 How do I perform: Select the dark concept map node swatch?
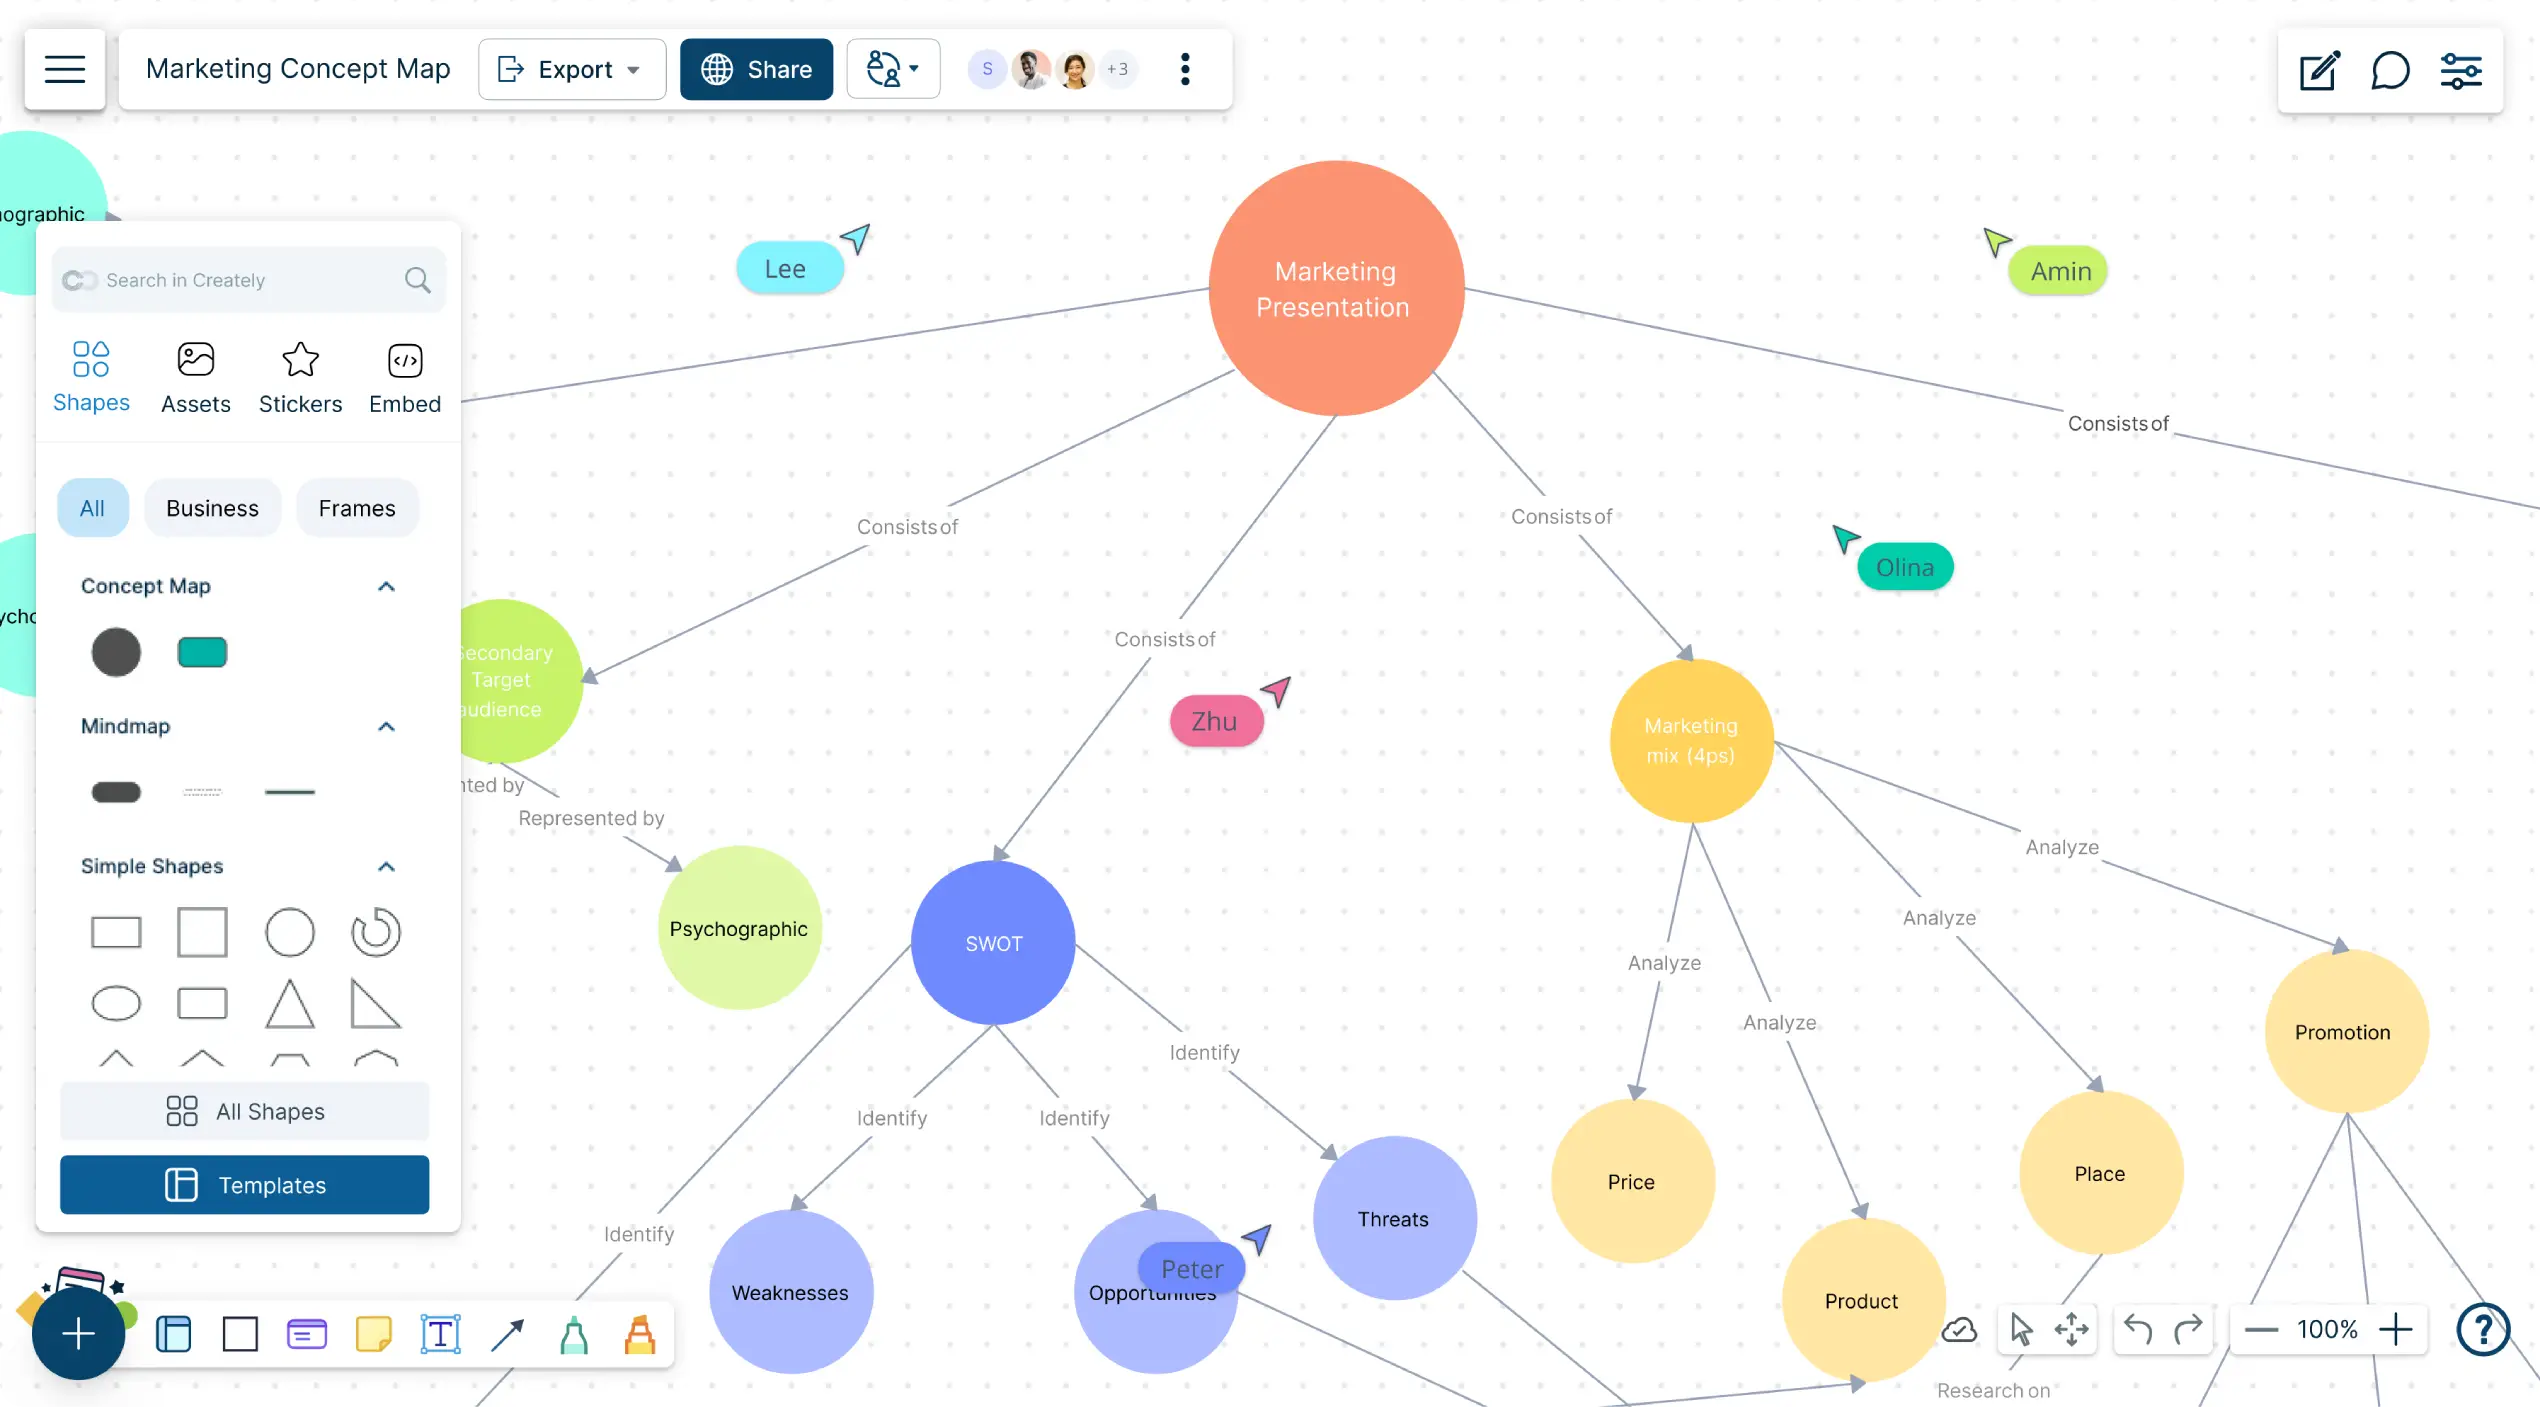click(116, 650)
